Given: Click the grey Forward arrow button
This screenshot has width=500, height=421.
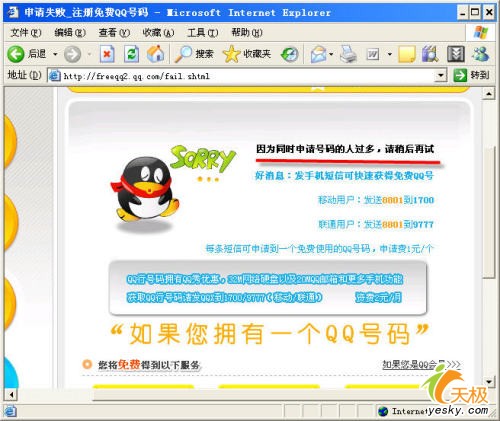Looking at the screenshot, I should point(72,54).
